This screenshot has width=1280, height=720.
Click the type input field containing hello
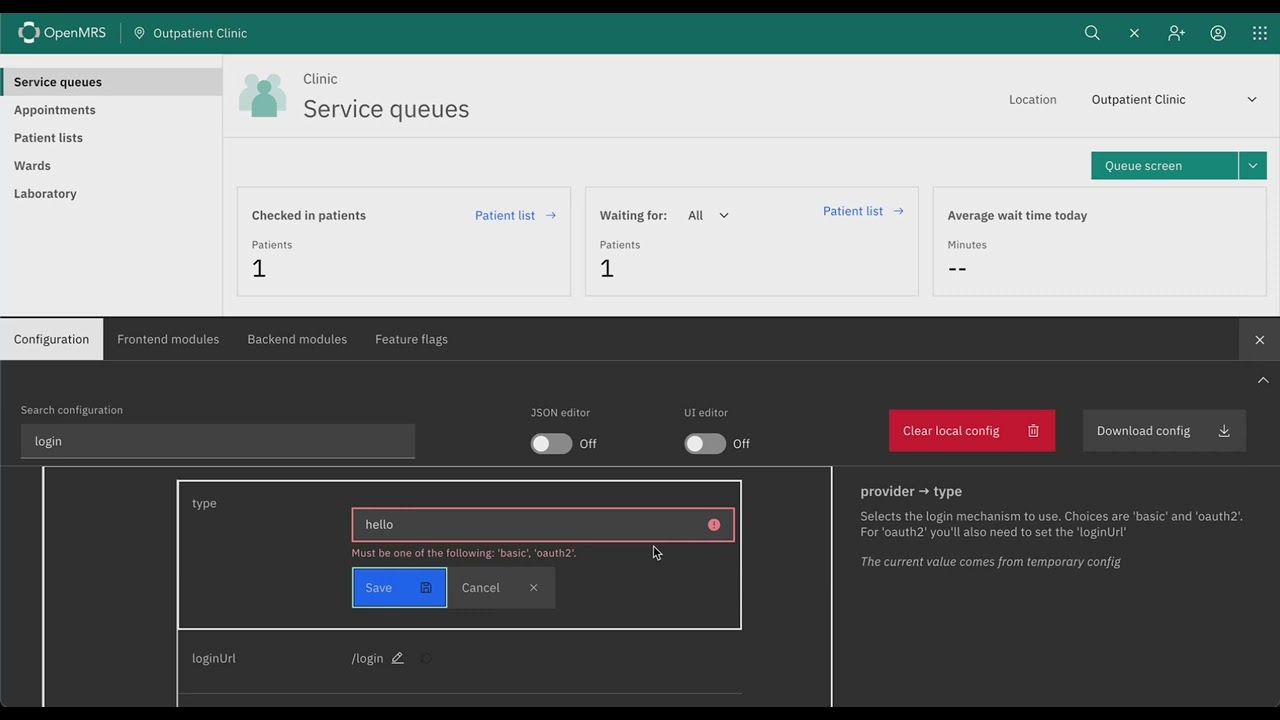point(543,525)
